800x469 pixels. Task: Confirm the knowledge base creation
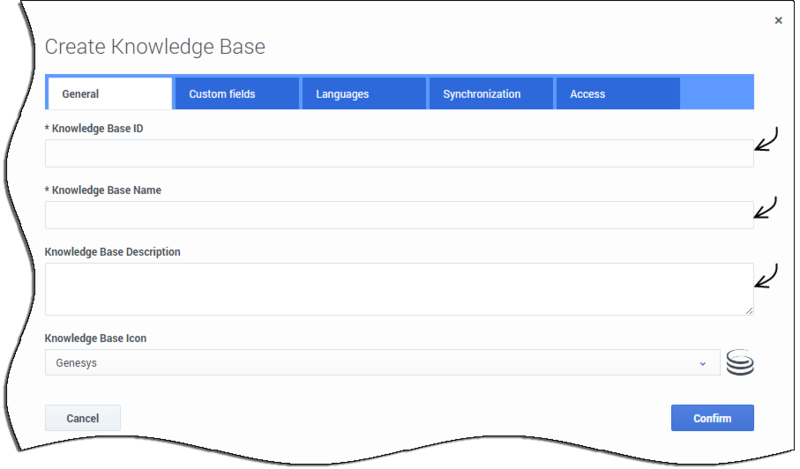[712, 418]
